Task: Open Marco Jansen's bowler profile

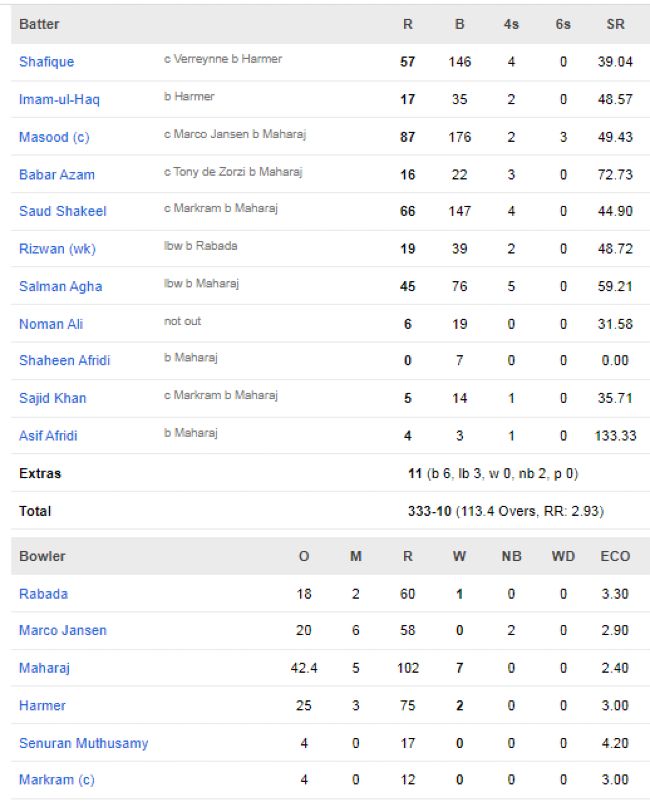Action: pos(62,631)
